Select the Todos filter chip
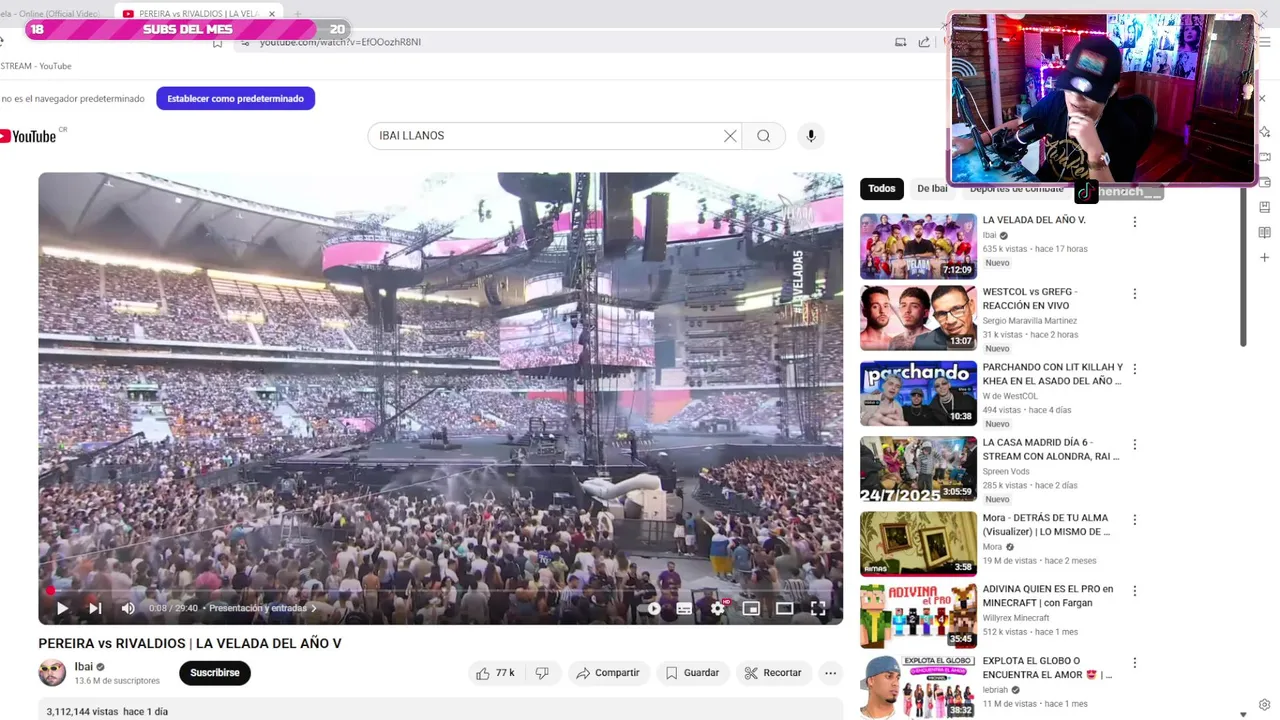This screenshot has height=720, width=1280. [882, 189]
